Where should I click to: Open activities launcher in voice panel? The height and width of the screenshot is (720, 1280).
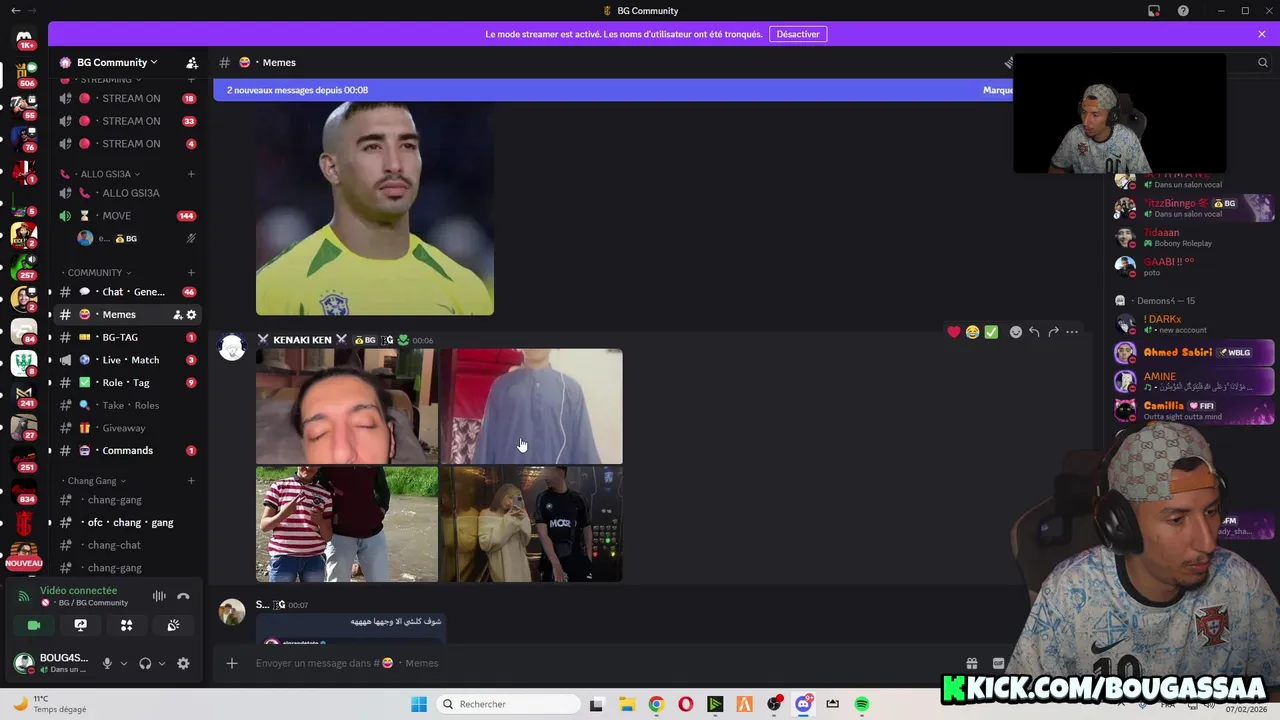pyautogui.click(x=127, y=625)
